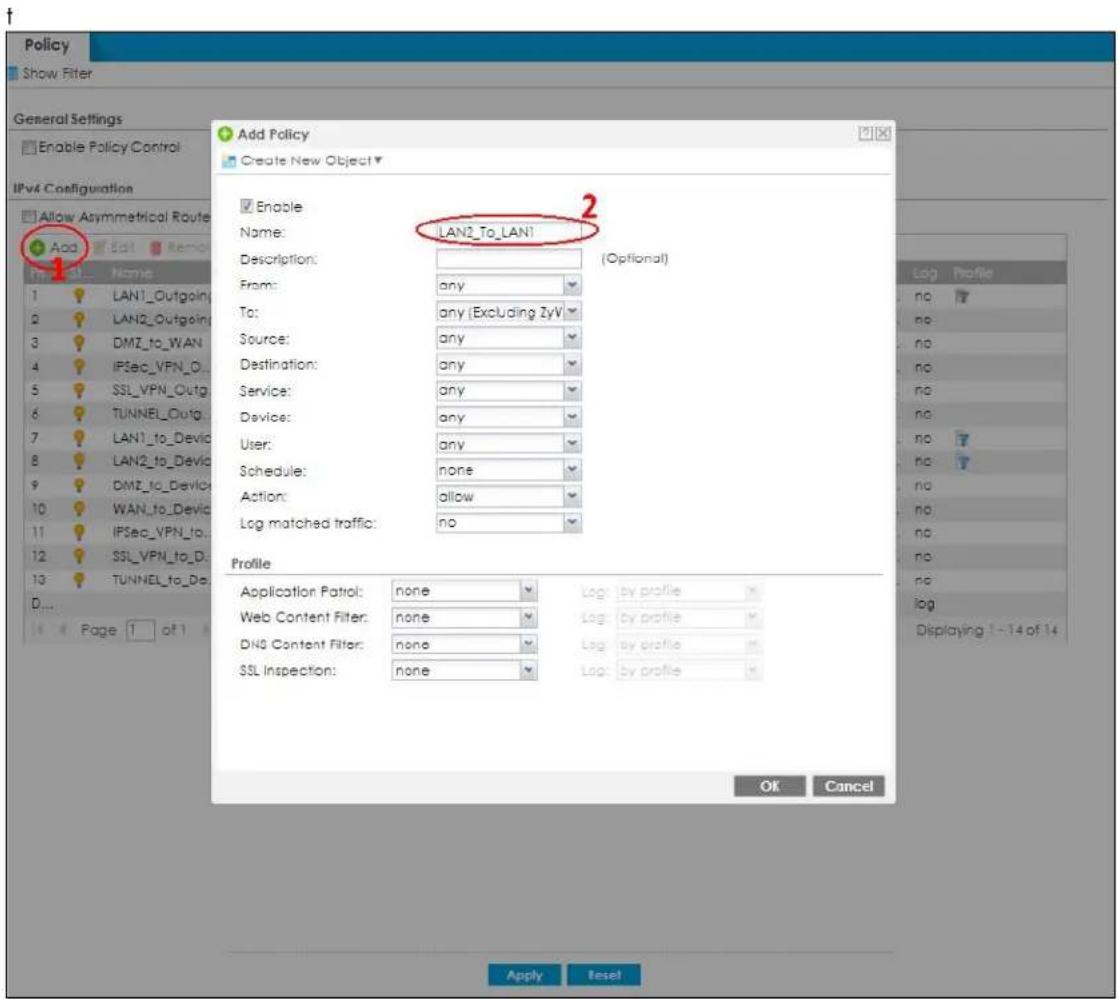Open the From dropdown

click(x=572, y=285)
